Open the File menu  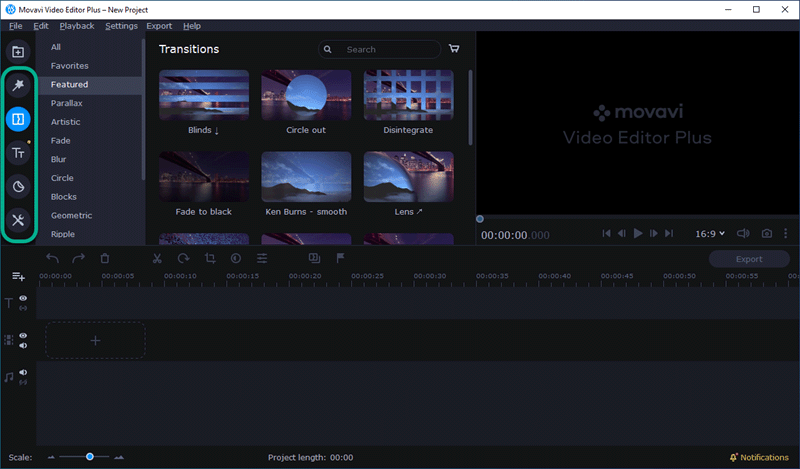click(x=15, y=26)
